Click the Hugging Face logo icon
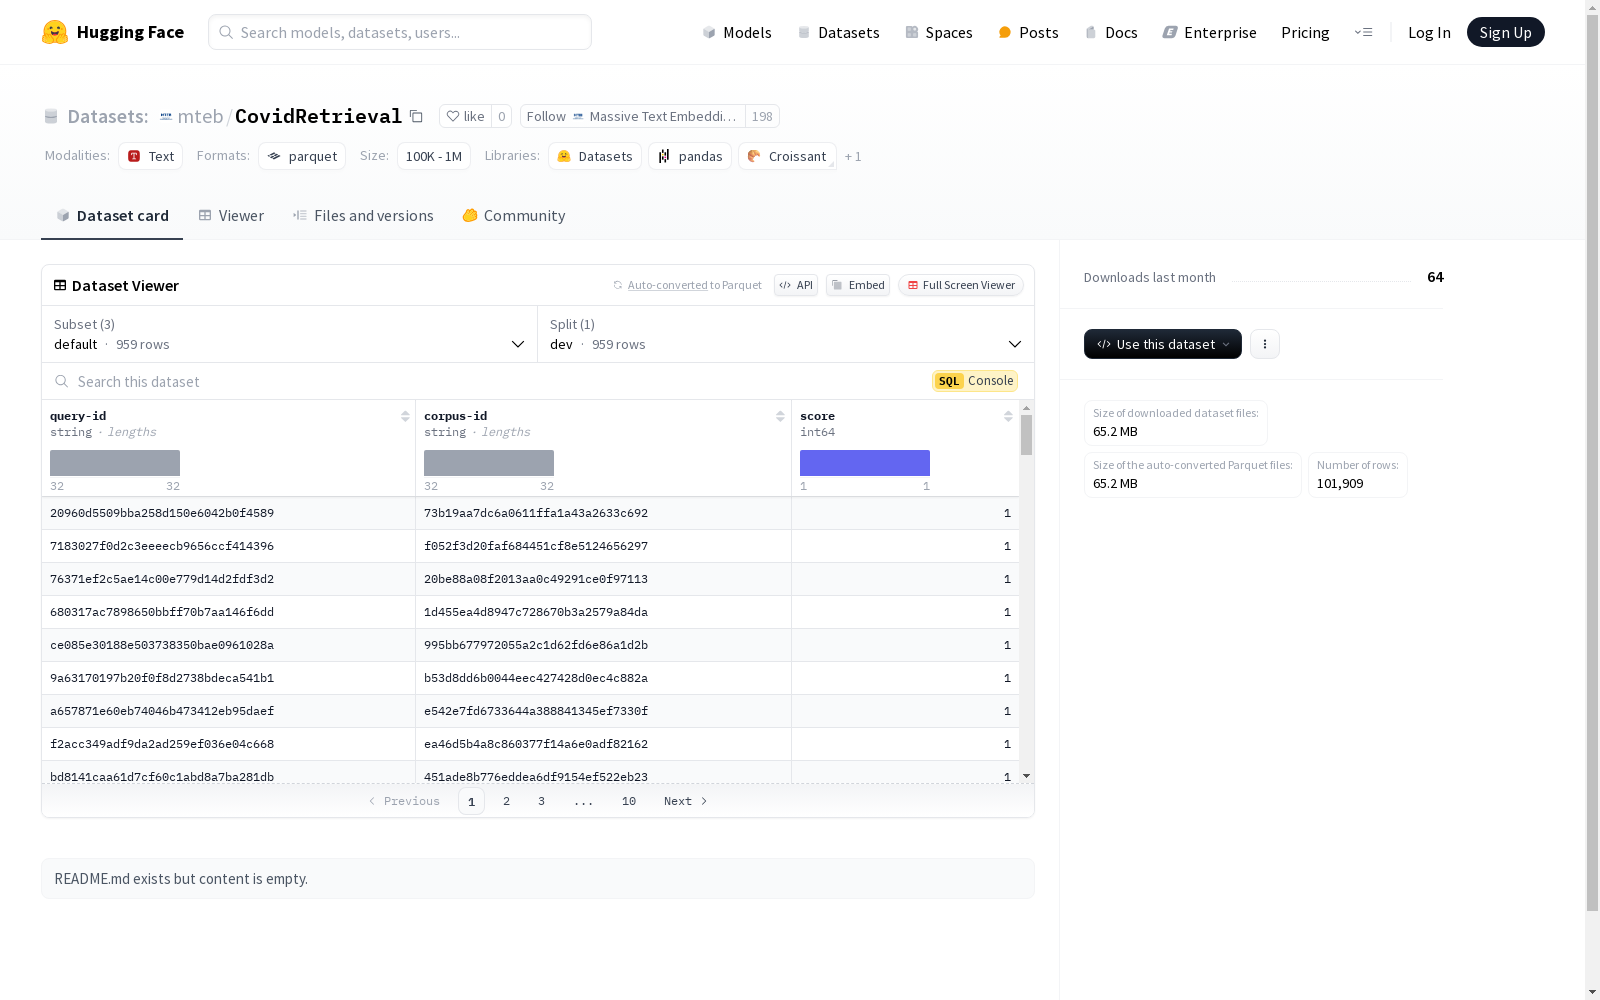Image resolution: width=1600 pixels, height=1000 pixels. coord(55,32)
